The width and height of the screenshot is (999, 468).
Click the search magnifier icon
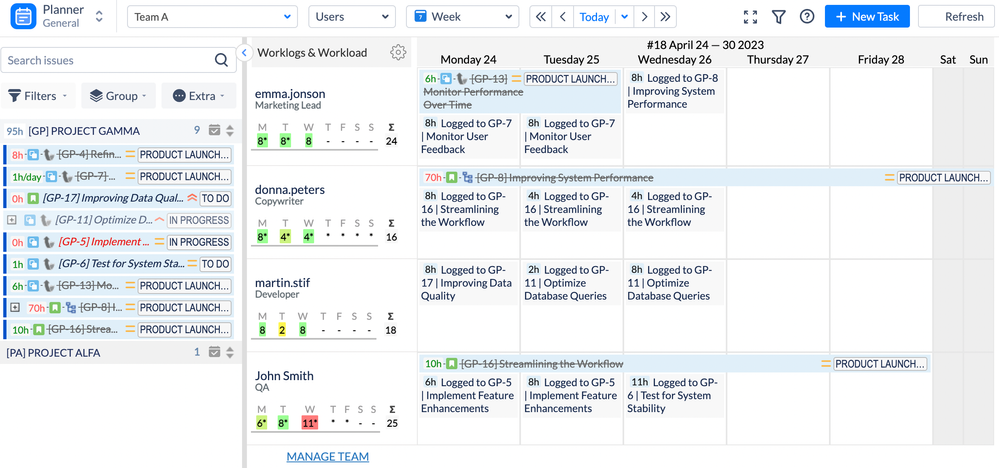[x=221, y=60]
